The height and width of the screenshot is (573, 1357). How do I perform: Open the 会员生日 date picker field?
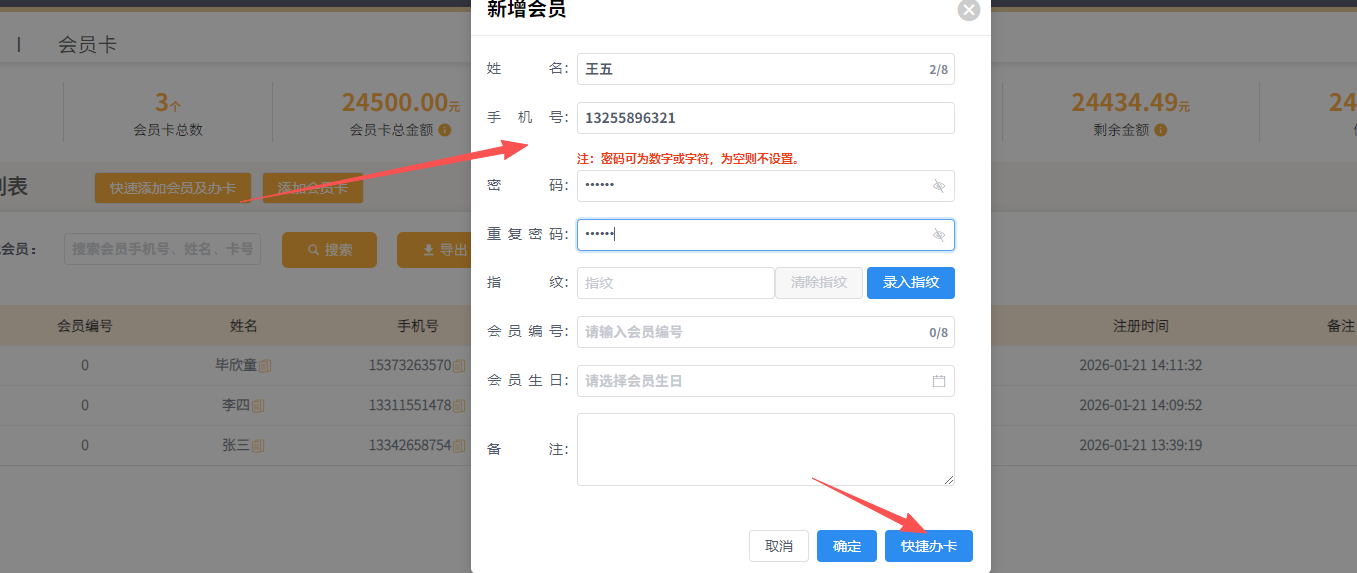pyautogui.click(x=765, y=381)
